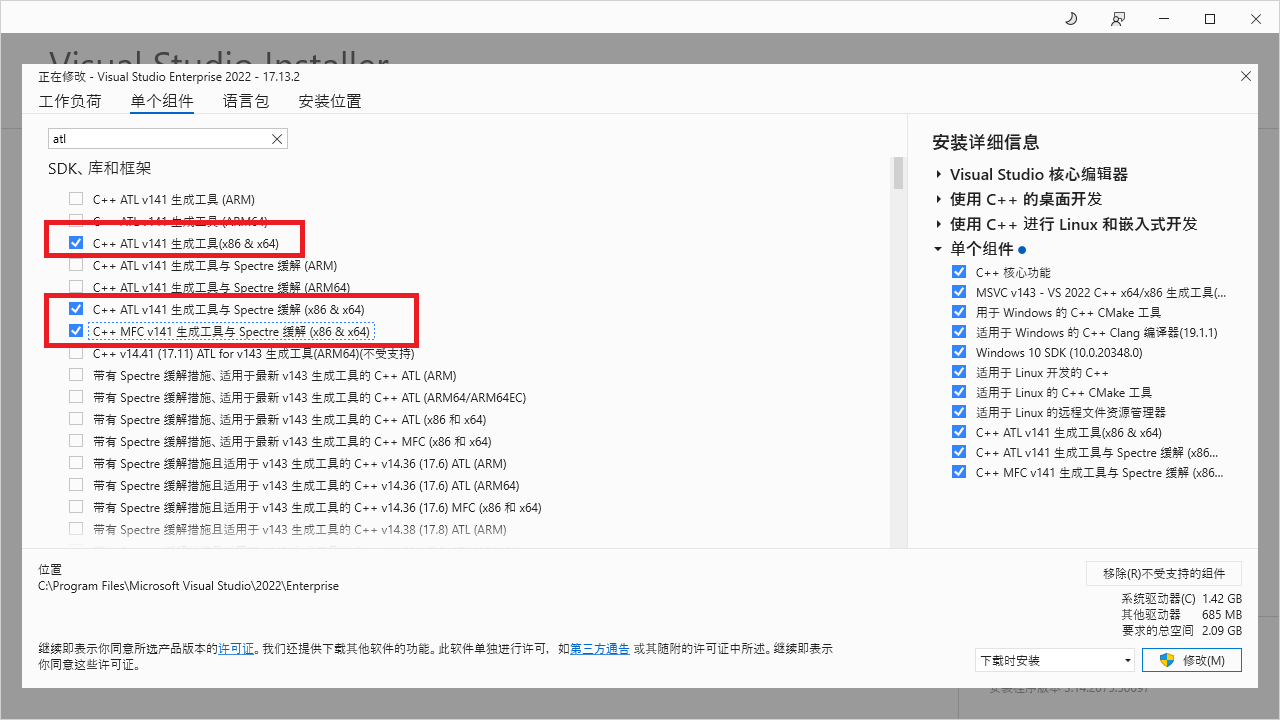The height and width of the screenshot is (720, 1280).
Task: Uncheck Windows 10 SDK (10.0.20348.0) in details panel
Action: 959,352
